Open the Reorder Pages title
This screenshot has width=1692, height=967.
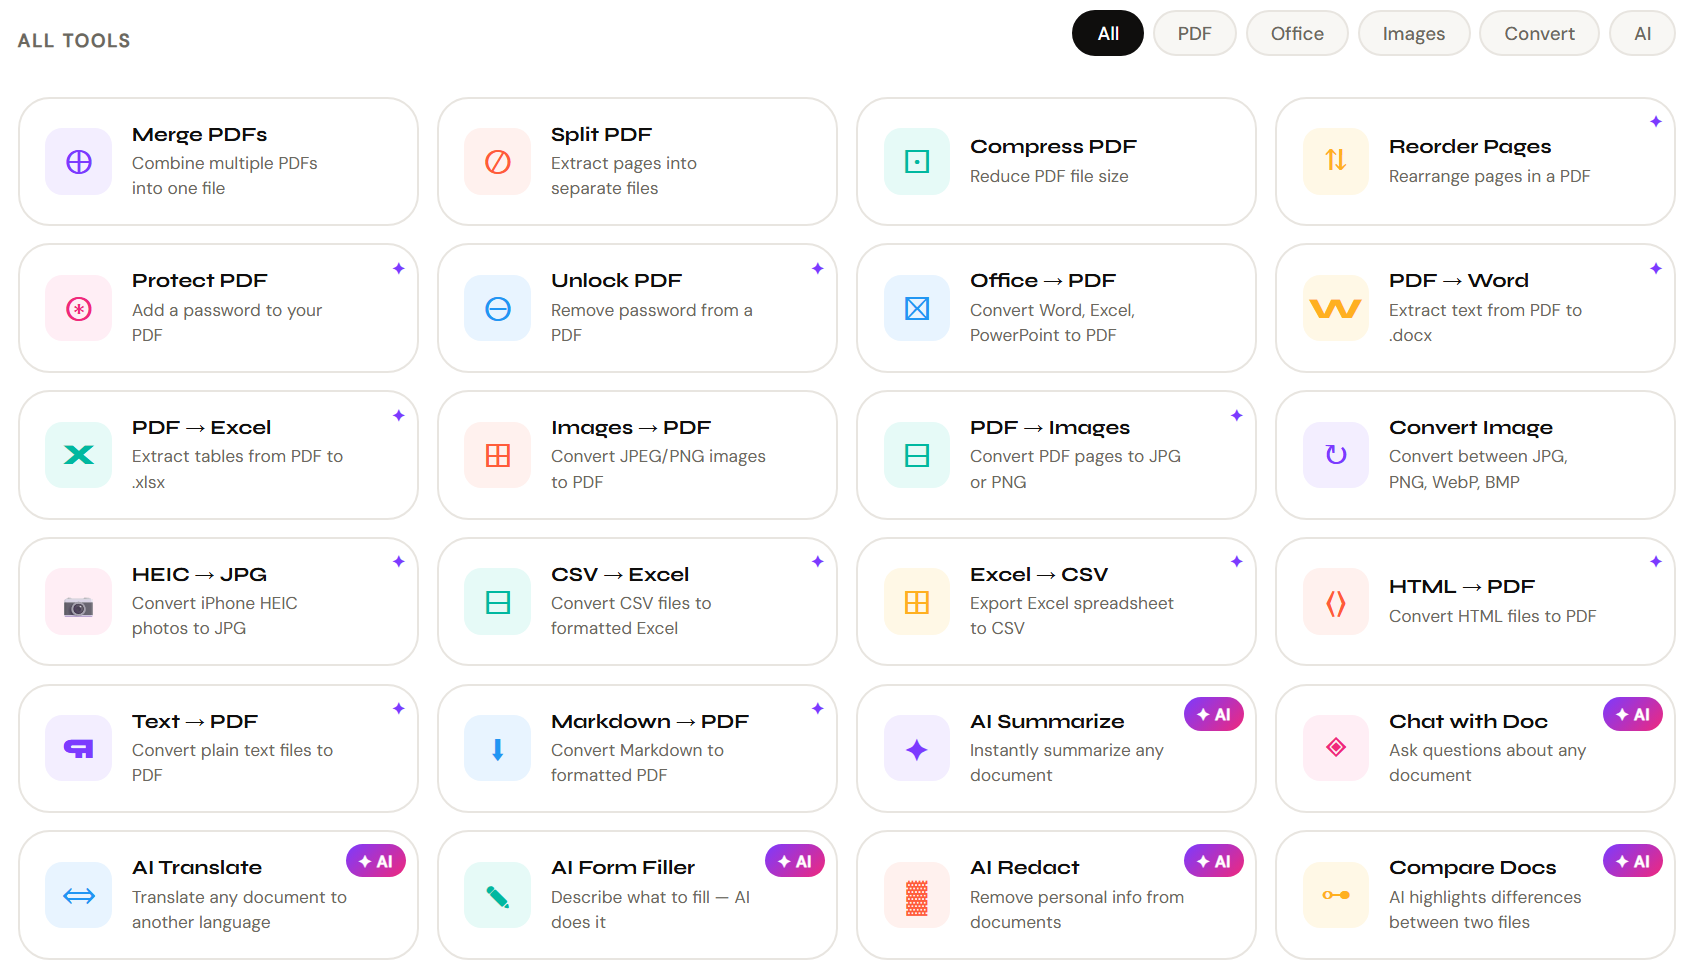pyautogui.click(x=1470, y=146)
